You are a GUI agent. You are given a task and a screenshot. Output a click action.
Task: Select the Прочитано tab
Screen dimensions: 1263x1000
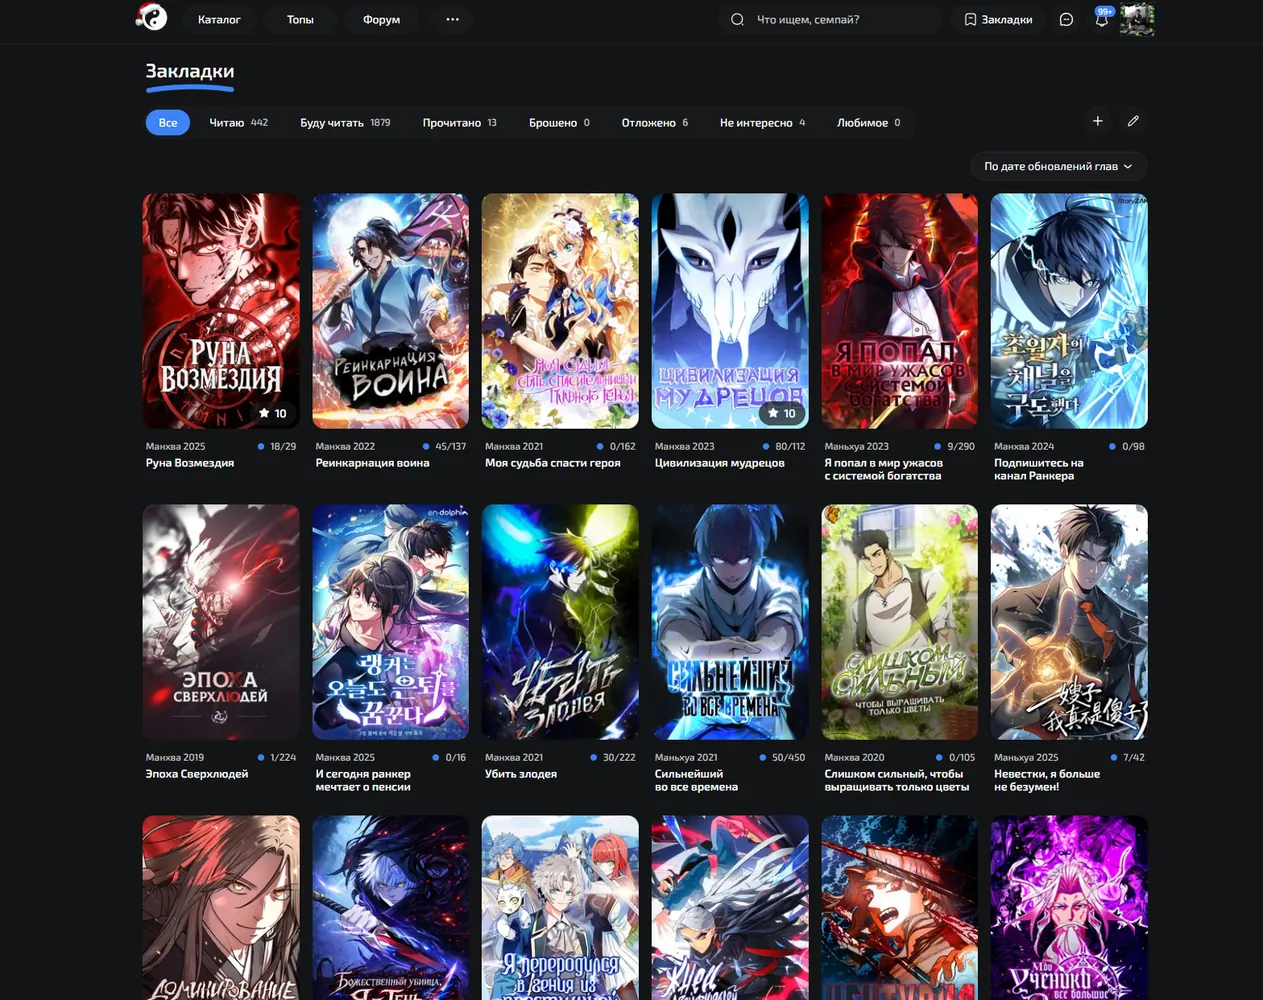pos(459,122)
